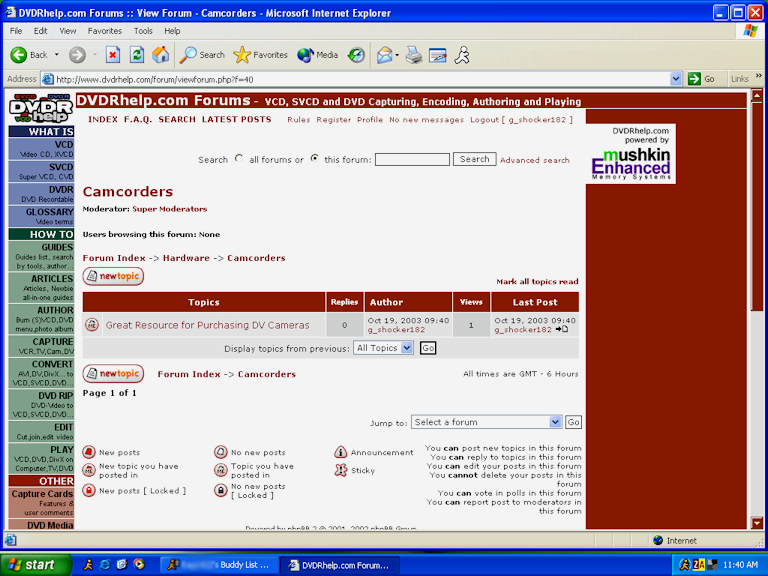Open the 'Great Resource for Purchasing DV Cameras' topic

[x=207, y=325]
